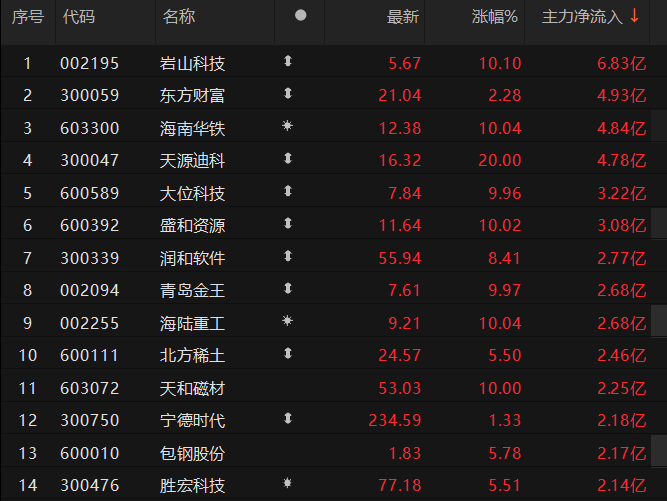The width and height of the screenshot is (667, 501).
Task: Click the marker icon for 宁德时代
Action: 288,418
